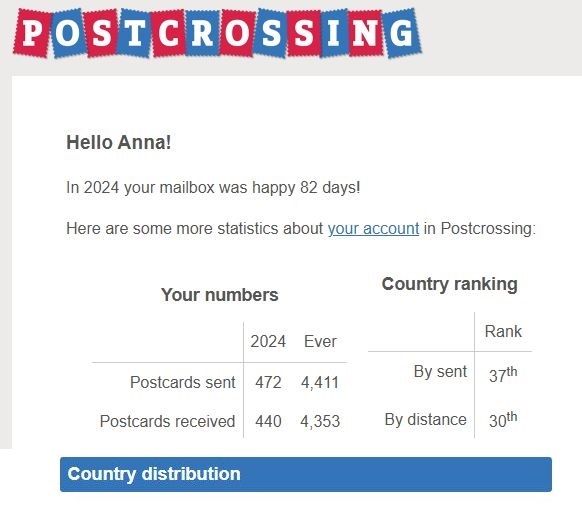Click the 'Your numbers' table heading
Viewport: 582px width, 510px height.
point(219,295)
